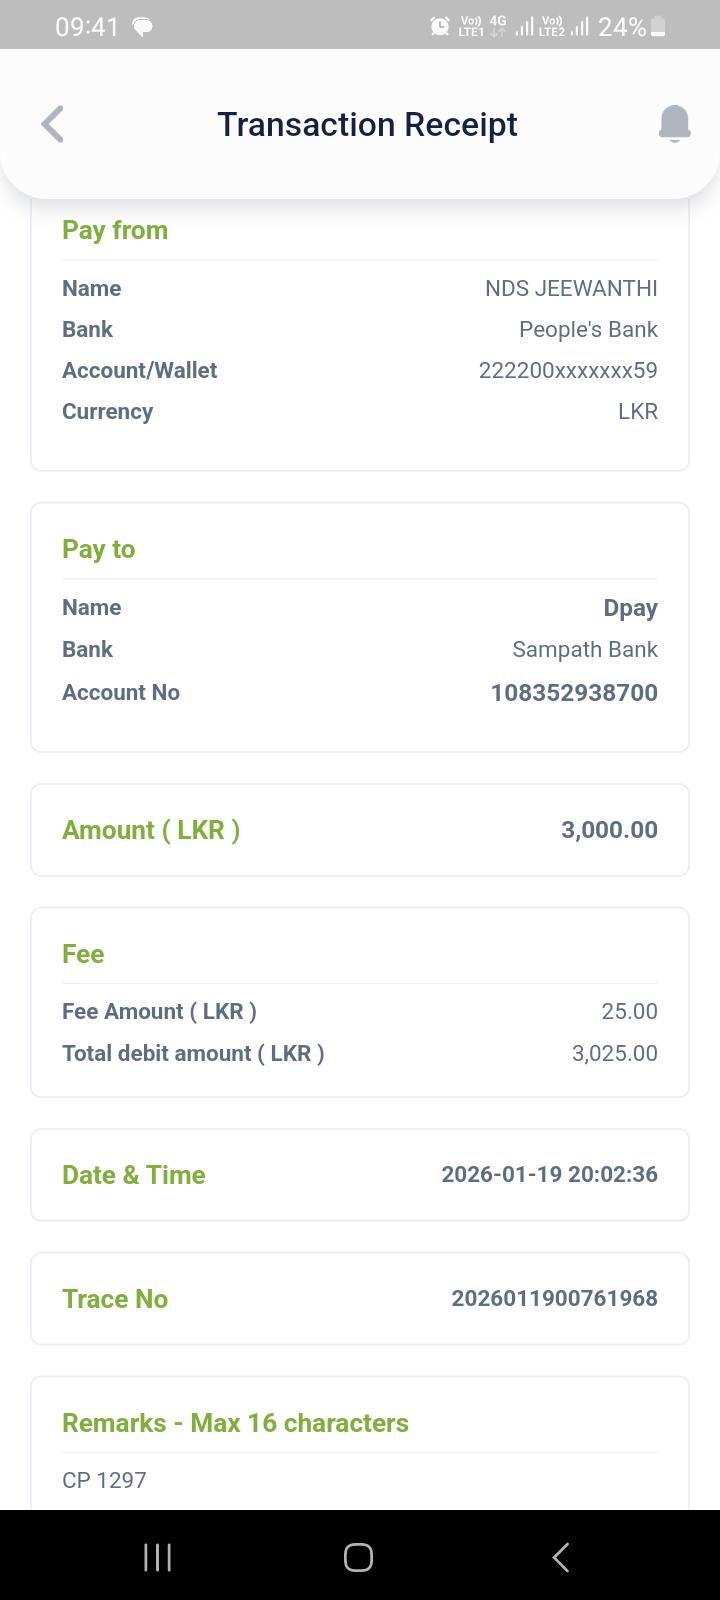Tap the Pay from section heading
The width and height of the screenshot is (720, 1600).
coord(115,230)
